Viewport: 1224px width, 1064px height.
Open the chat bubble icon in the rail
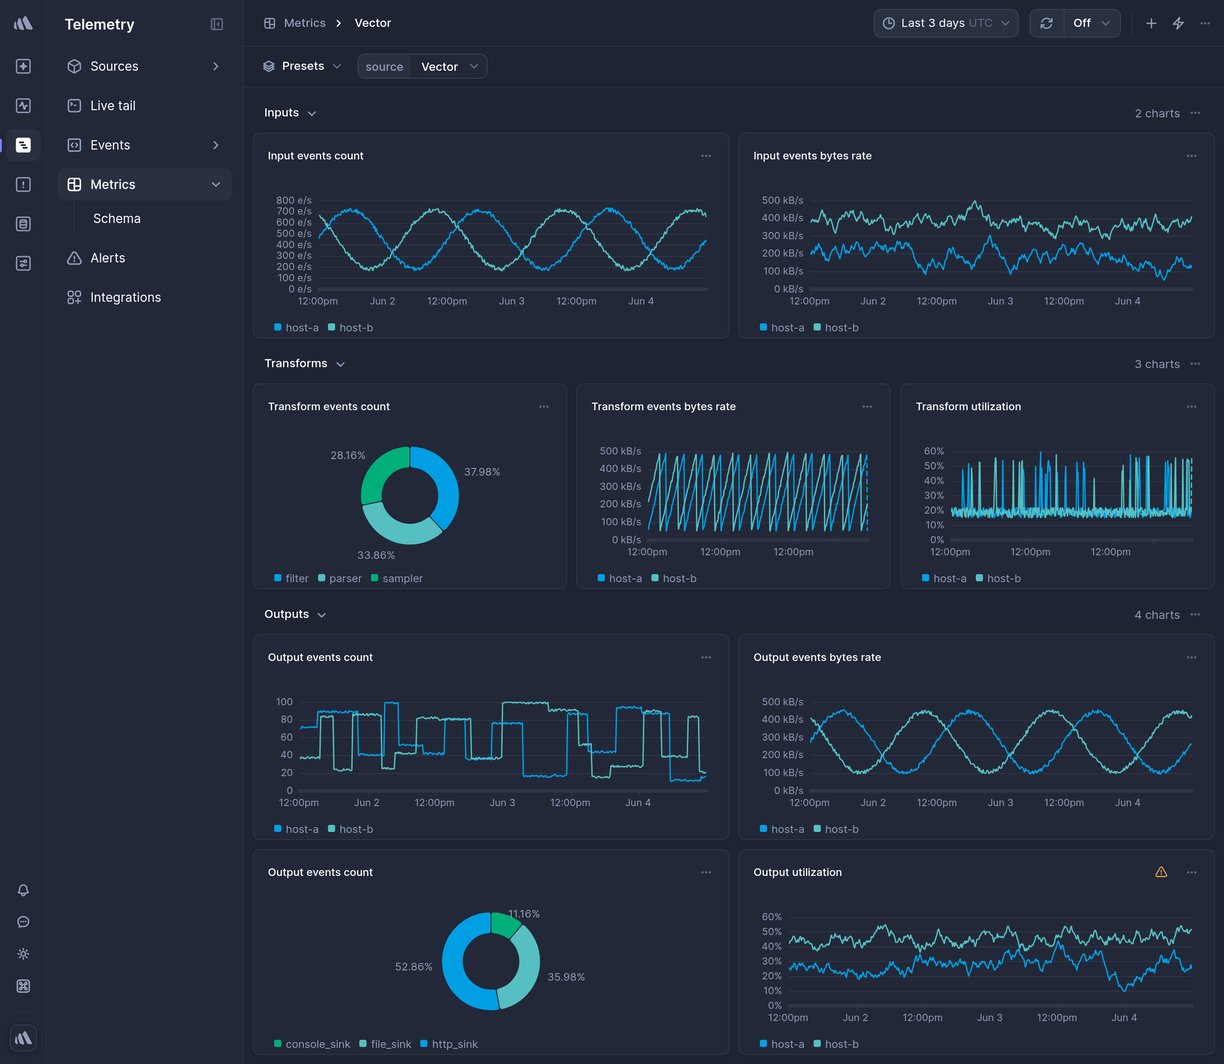23,922
